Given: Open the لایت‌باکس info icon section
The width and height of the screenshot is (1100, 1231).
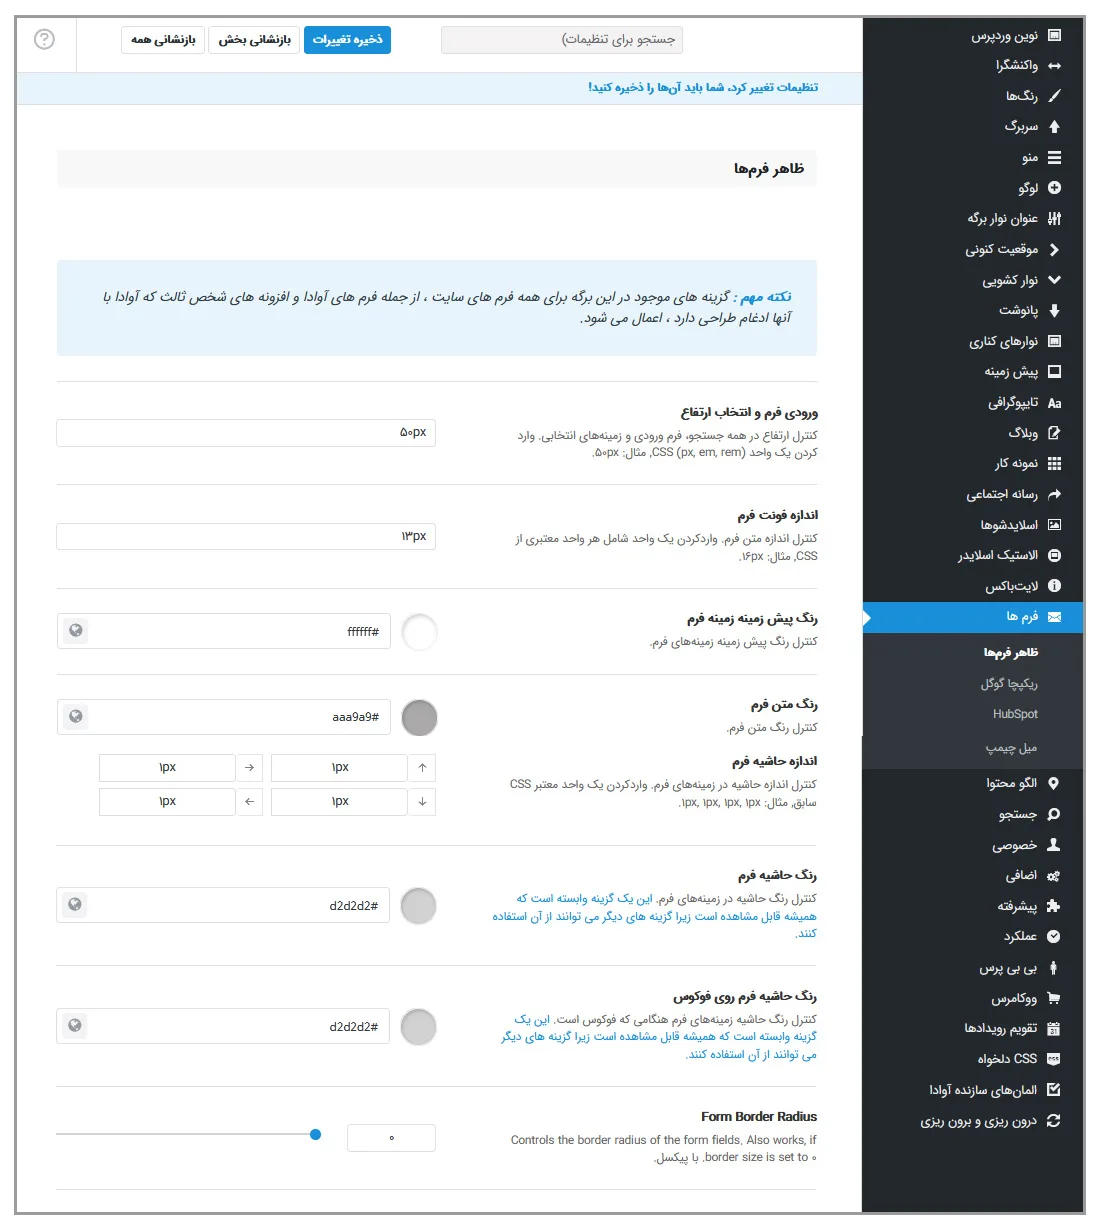Looking at the screenshot, I should pos(1054,586).
